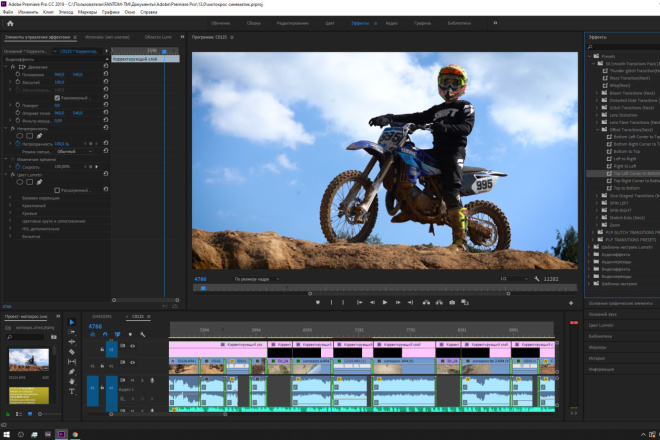
Task: Open Основной звук side panel
Action: tap(603, 314)
